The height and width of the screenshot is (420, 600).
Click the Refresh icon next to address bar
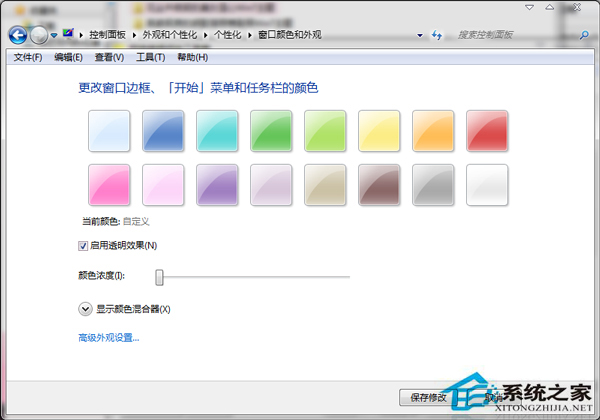pyautogui.click(x=437, y=36)
